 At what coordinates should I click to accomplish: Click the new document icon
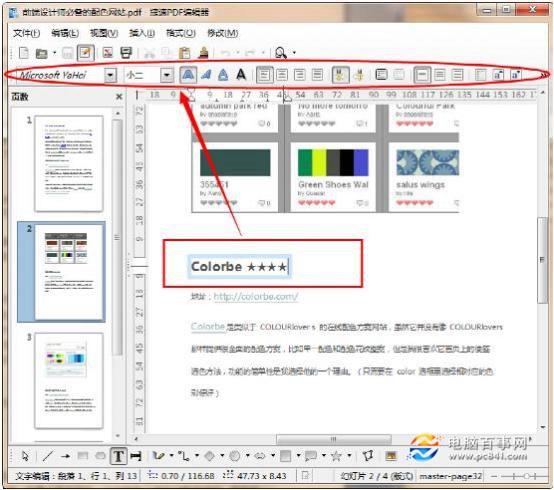point(24,53)
